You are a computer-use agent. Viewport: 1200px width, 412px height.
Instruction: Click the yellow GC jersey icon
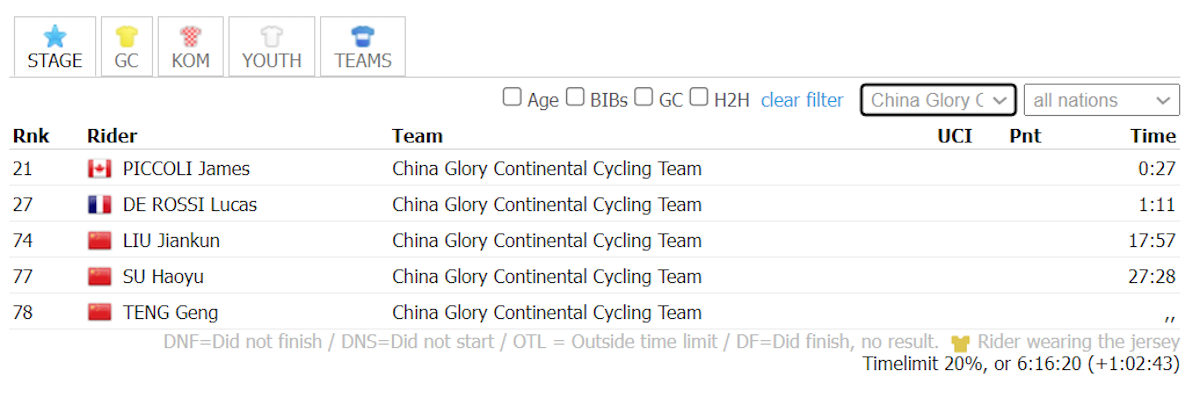tap(126, 37)
